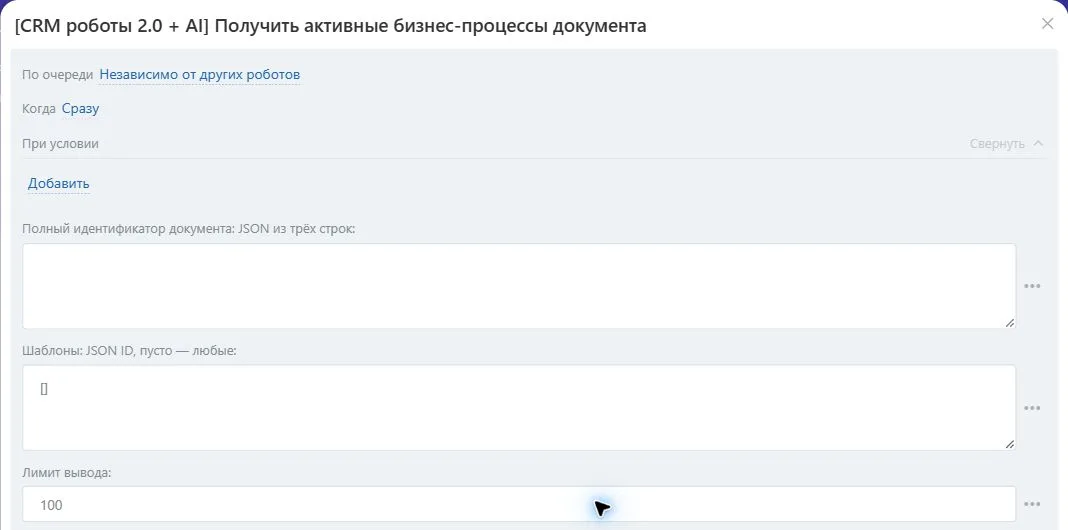Click into the Шаблоны JSON ID textarea
Image resolution: width=1068 pixels, height=530 pixels.
(x=519, y=407)
